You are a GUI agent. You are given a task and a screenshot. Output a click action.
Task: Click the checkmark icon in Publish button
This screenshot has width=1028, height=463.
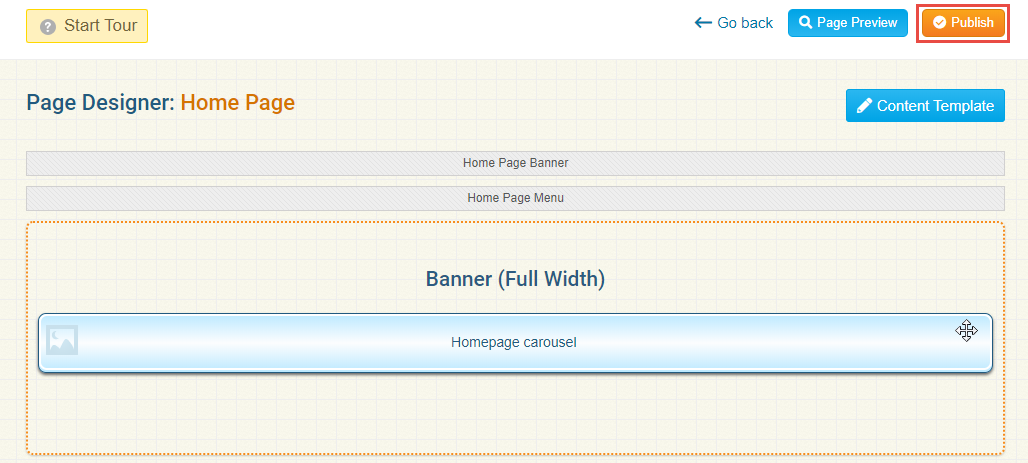(x=939, y=23)
